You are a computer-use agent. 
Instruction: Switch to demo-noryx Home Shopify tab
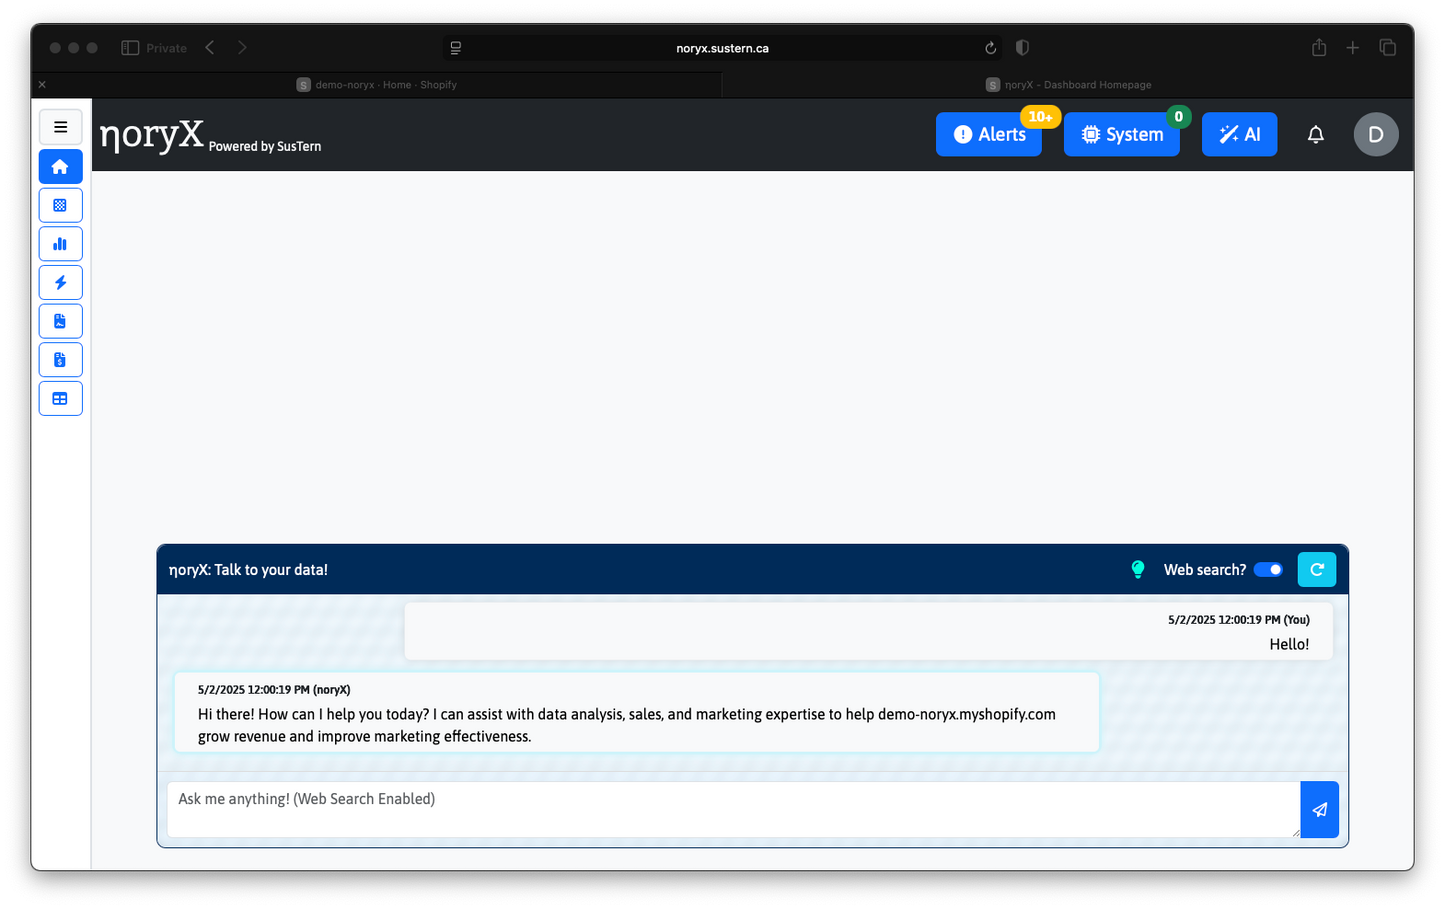(377, 85)
